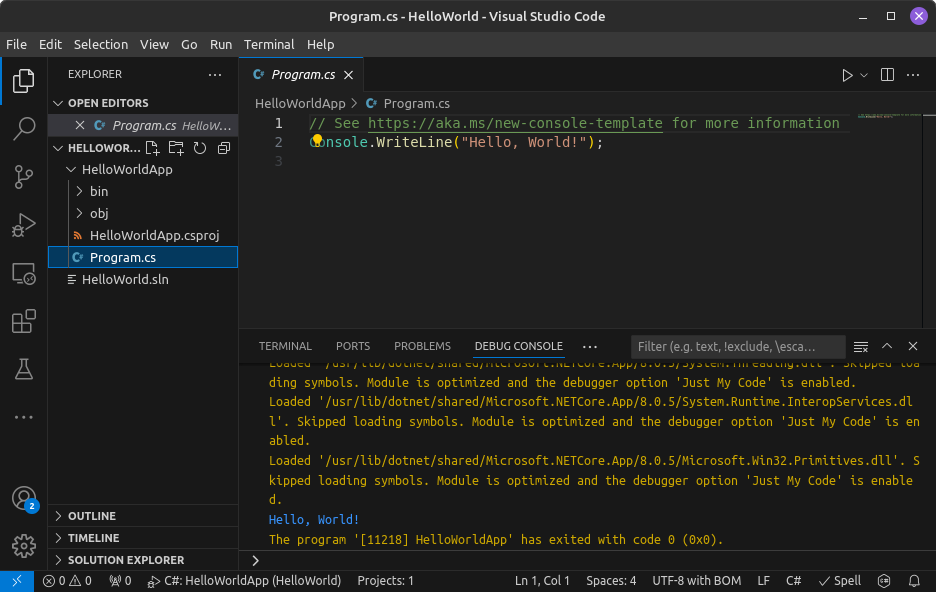
Task: Create a new file in HelloWorld folder
Action: click(x=152, y=148)
